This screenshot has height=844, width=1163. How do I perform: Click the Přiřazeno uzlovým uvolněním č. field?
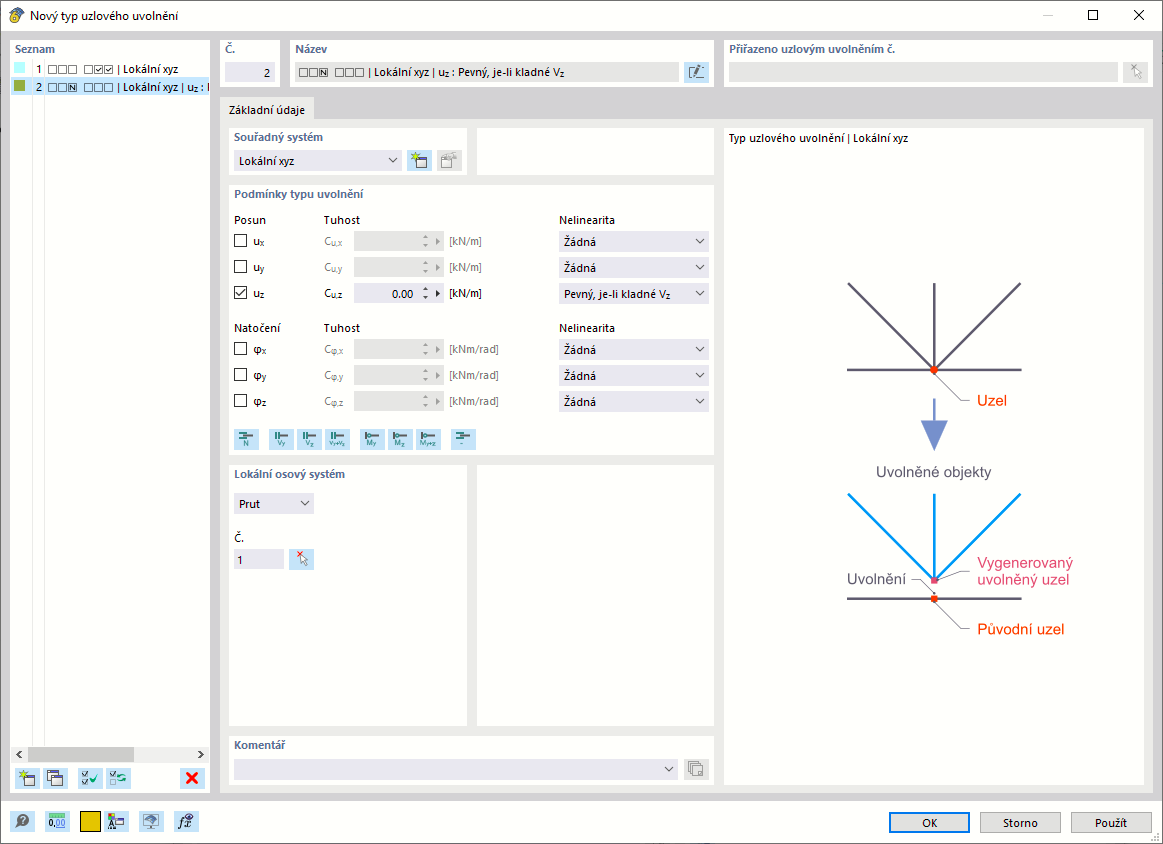pos(923,72)
